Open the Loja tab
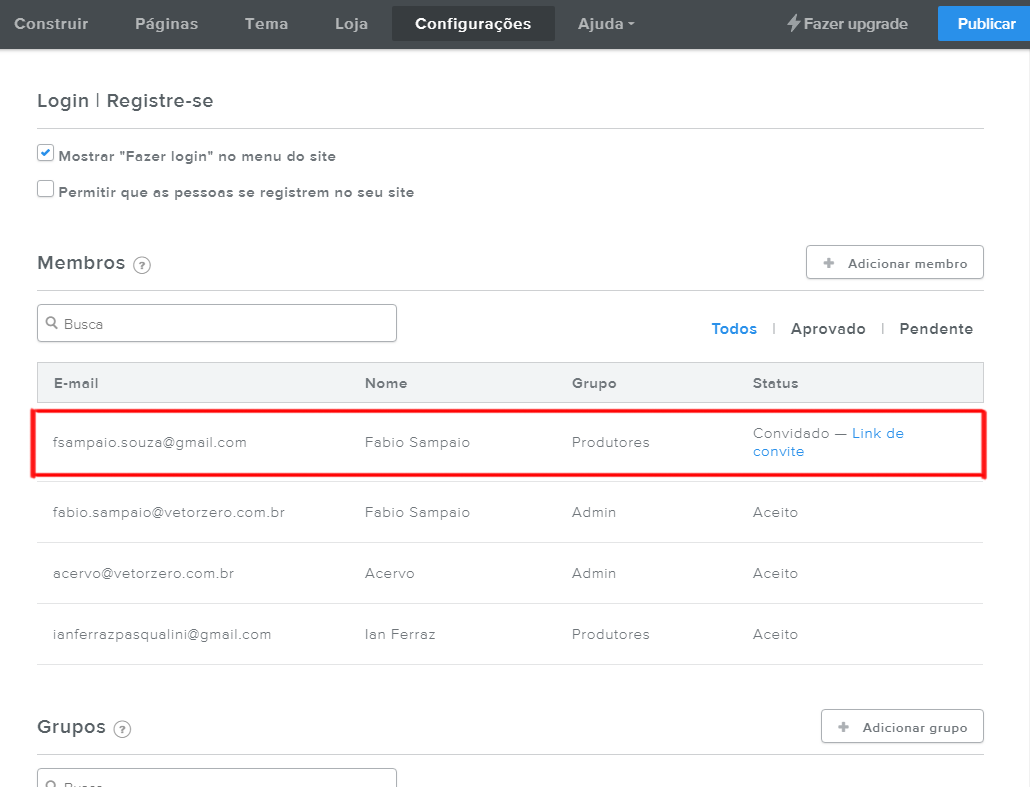1030x787 pixels. pos(351,24)
